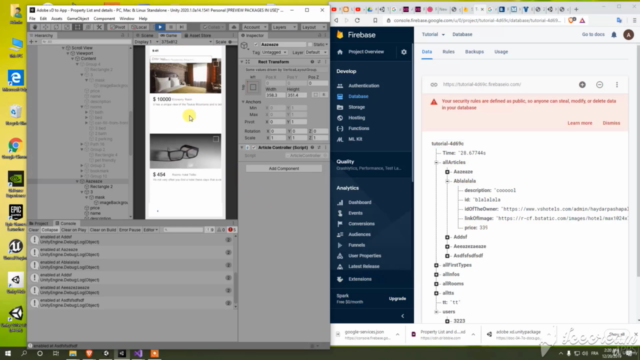Switch to the Rules tab

pos(448,52)
